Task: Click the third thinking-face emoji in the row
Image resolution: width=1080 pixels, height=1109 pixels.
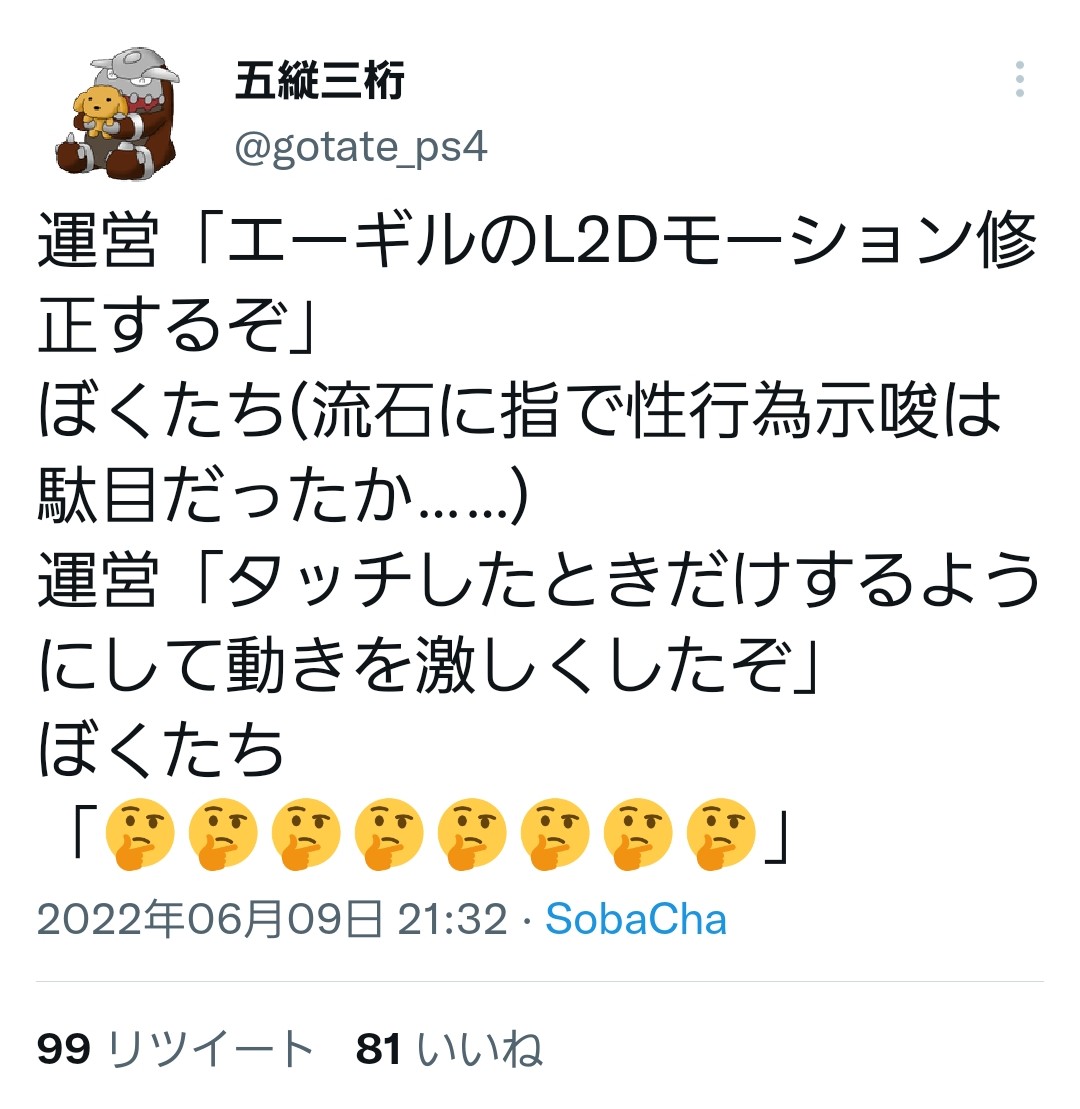Action: coord(306,833)
